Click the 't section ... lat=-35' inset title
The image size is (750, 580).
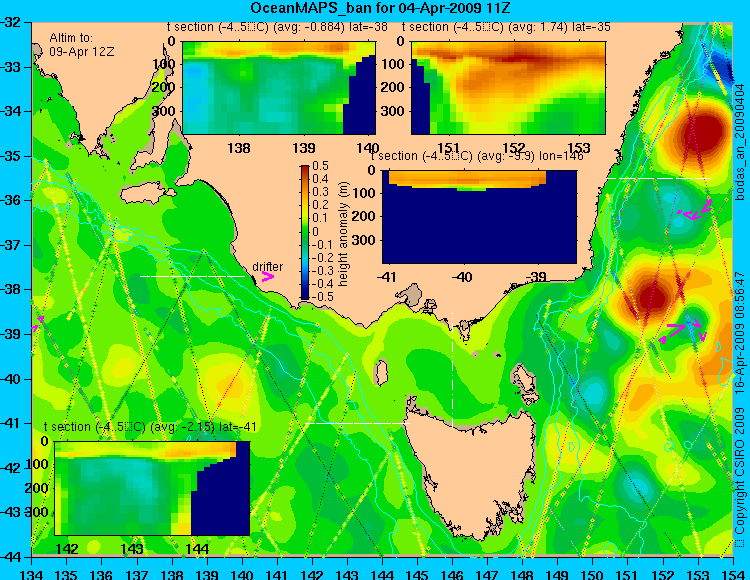click(x=506, y=27)
